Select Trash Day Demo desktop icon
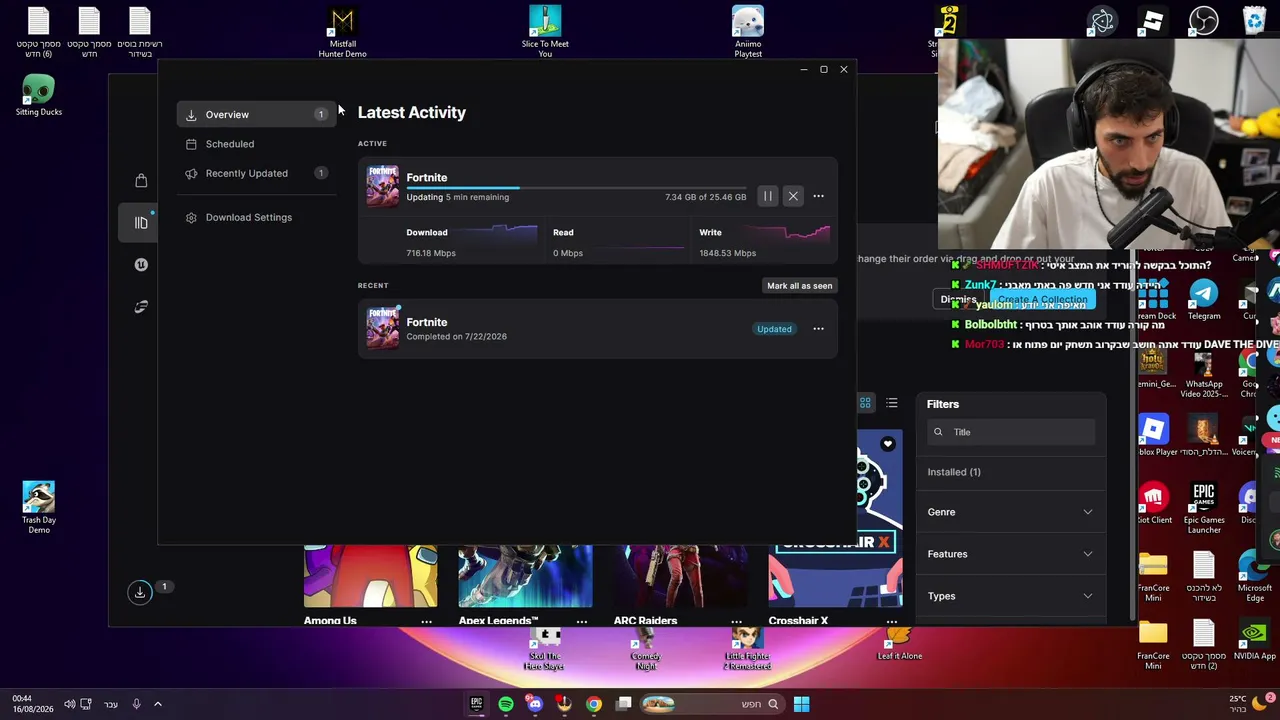This screenshot has width=1280, height=720. [x=39, y=508]
